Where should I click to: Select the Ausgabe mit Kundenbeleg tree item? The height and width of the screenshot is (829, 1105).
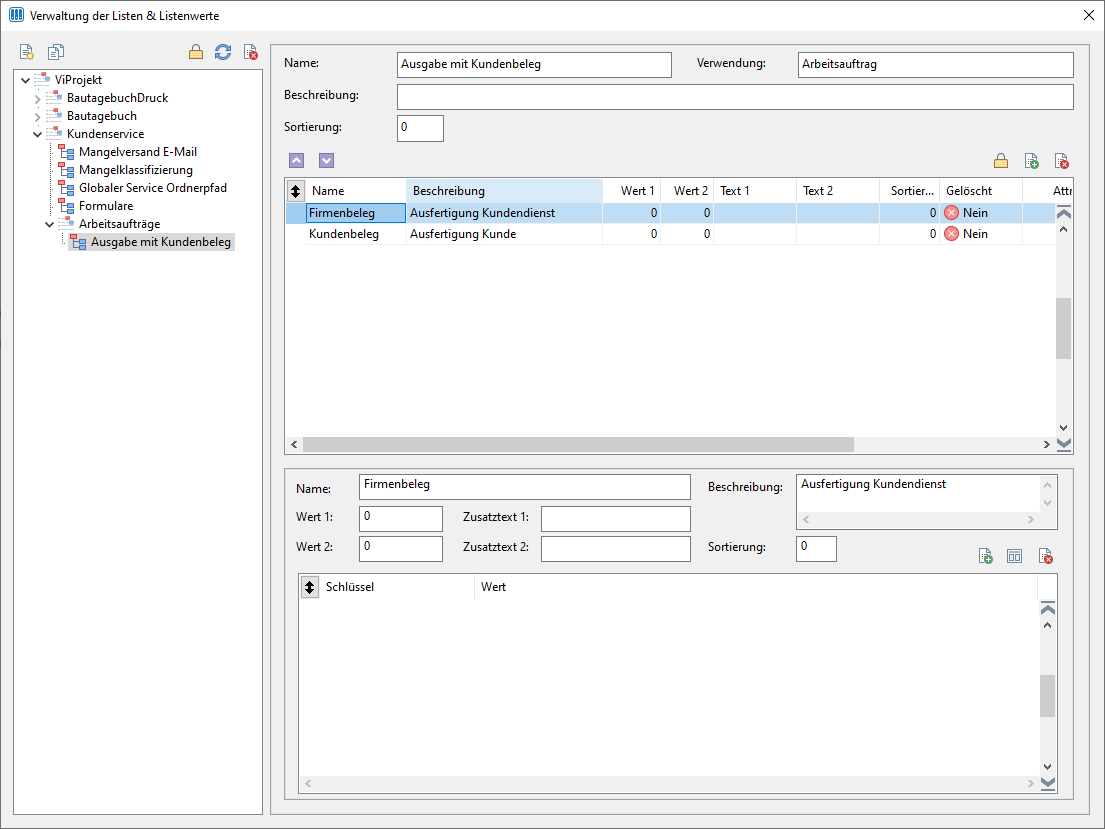click(161, 242)
